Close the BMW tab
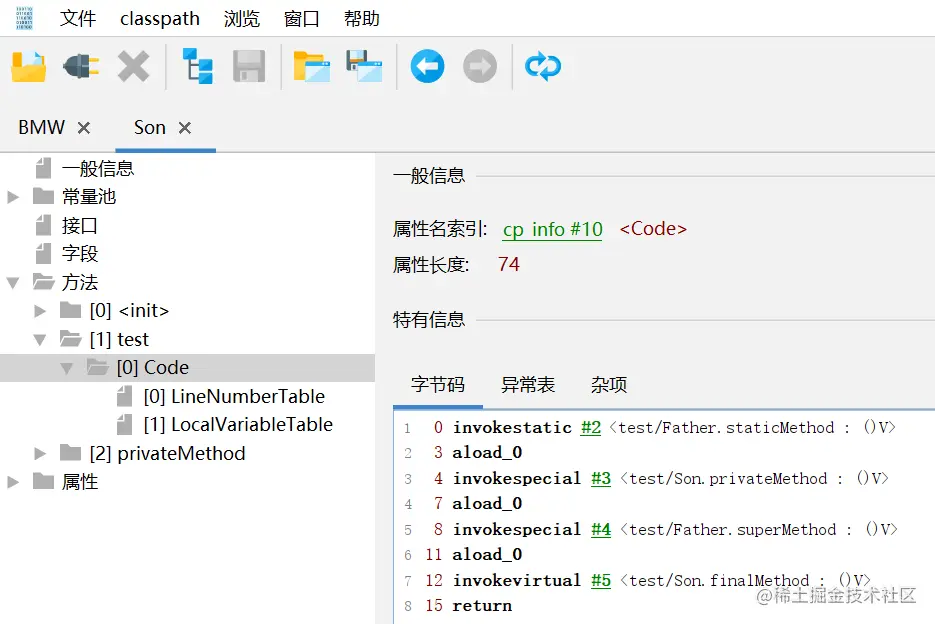The image size is (935, 624). click(x=84, y=128)
